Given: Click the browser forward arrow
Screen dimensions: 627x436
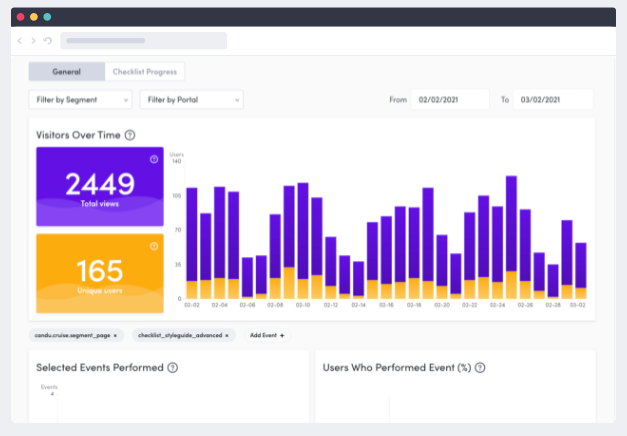Looking at the screenshot, I should tap(33, 41).
